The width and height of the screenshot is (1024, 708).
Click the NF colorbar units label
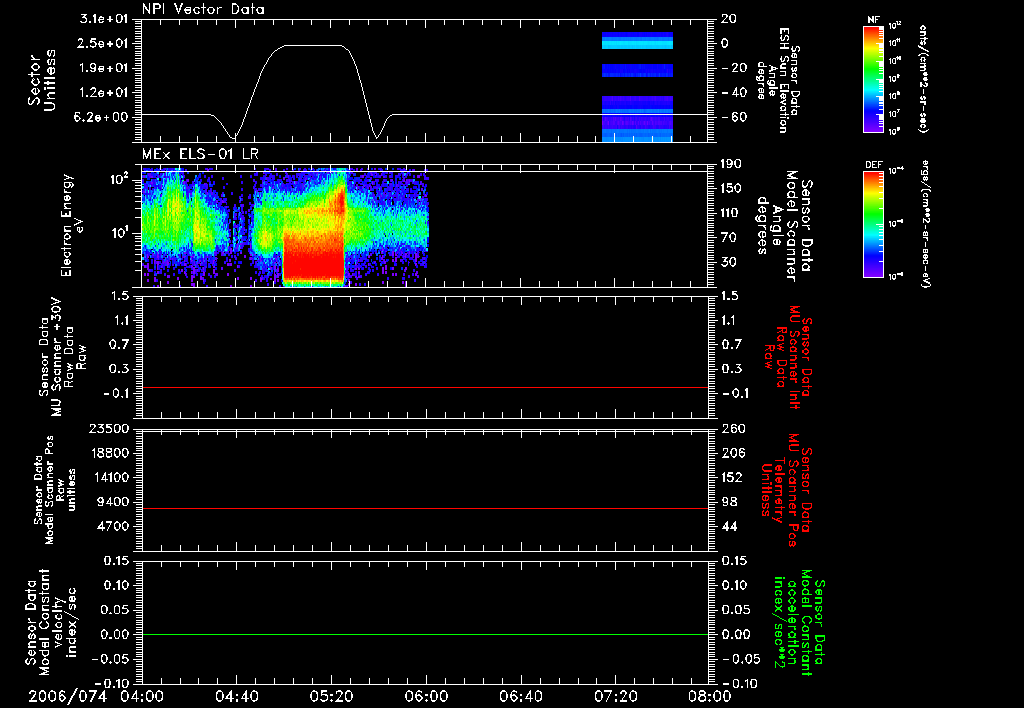point(923,78)
